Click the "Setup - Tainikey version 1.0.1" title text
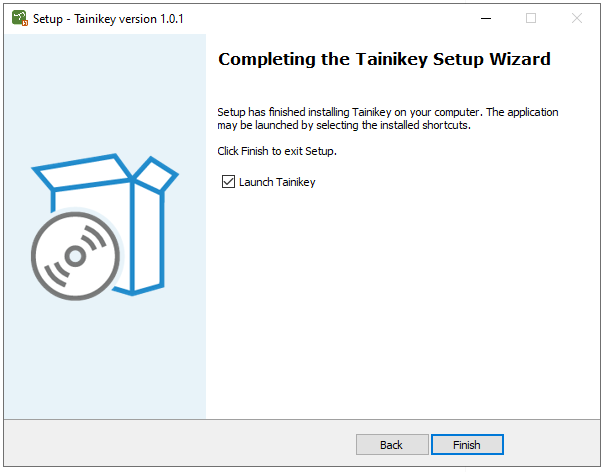The width and height of the screenshot is (605, 472). pos(109,19)
